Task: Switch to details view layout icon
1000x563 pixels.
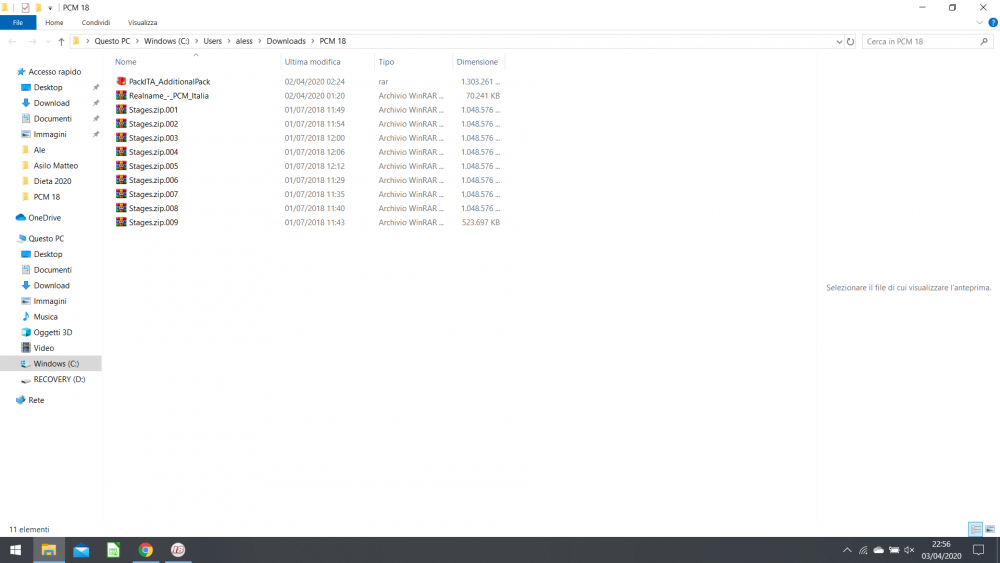Action: (x=975, y=529)
